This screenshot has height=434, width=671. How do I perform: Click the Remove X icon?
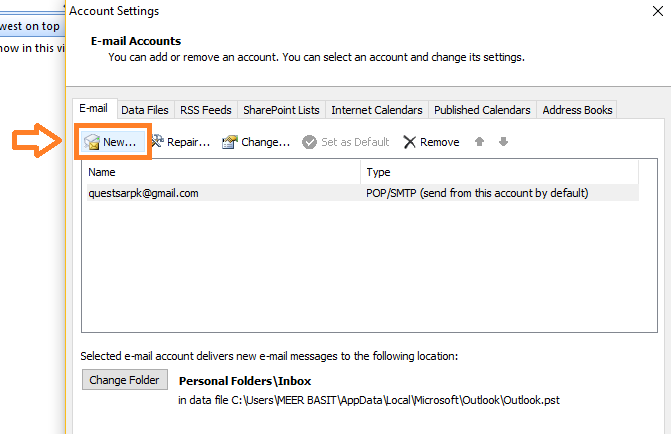tap(409, 142)
